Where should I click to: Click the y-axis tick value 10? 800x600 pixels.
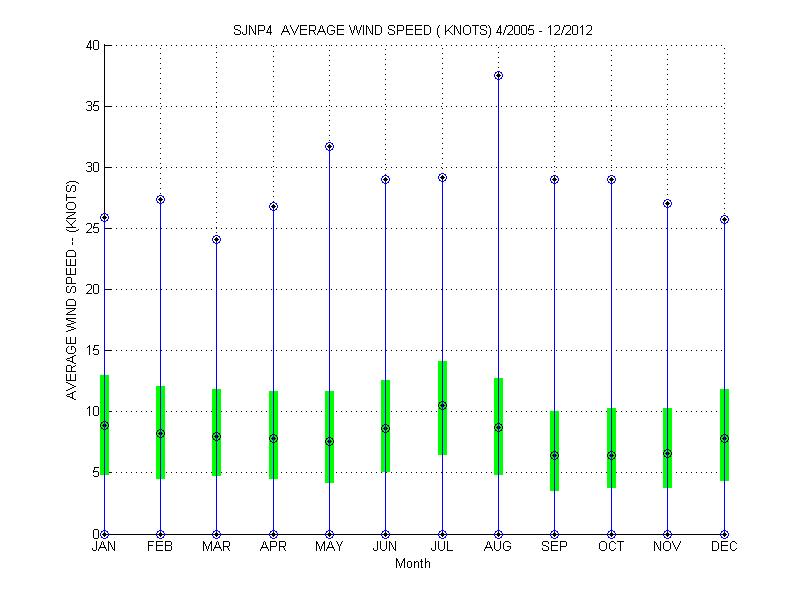(x=93, y=411)
